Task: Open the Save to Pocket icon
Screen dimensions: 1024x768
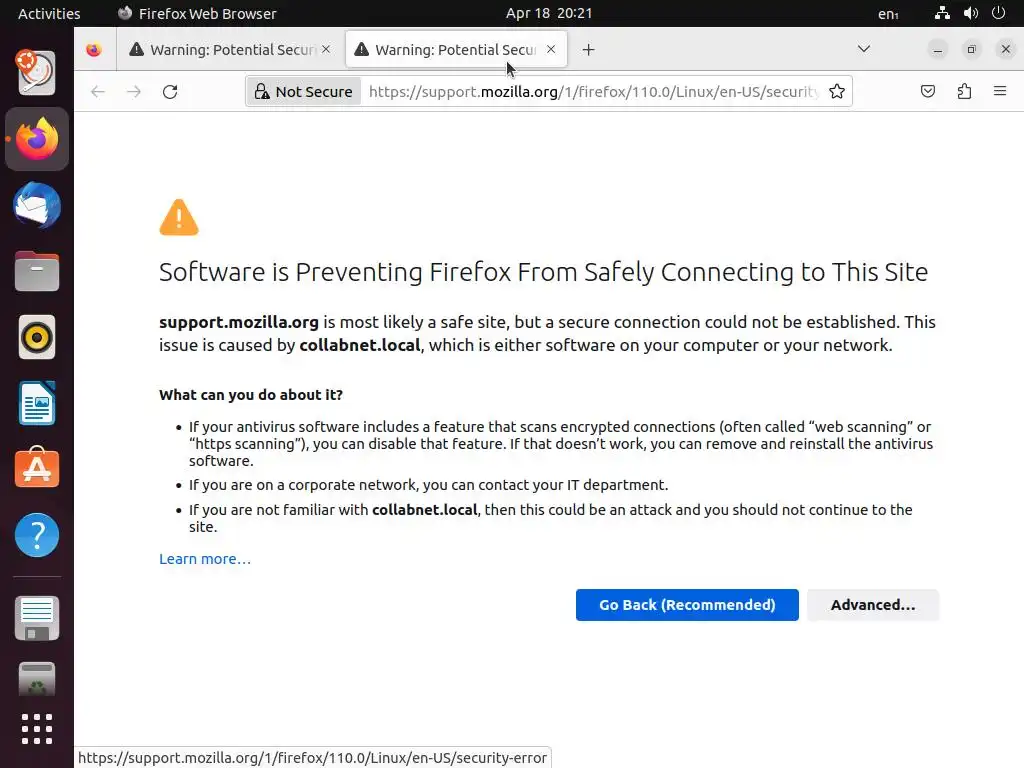Action: [x=928, y=92]
